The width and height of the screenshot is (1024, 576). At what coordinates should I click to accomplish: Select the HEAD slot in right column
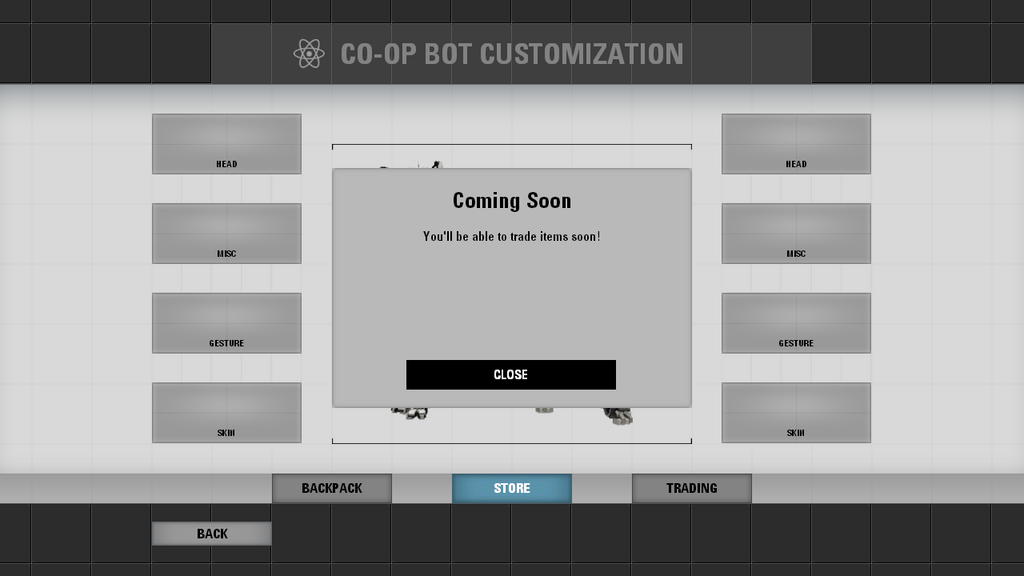[x=796, y=144]
